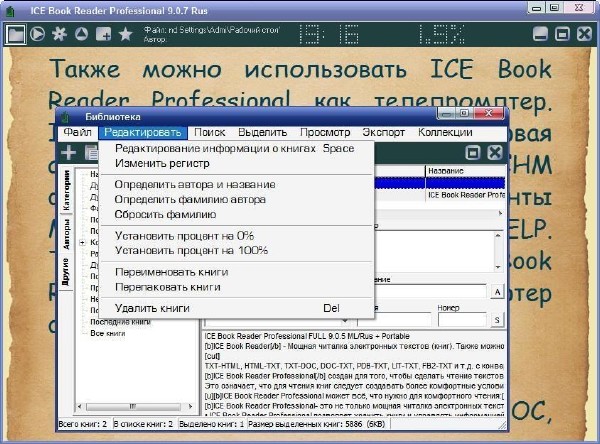Screen dimensions: 600x444
Task: Click the star bookmark icon in toolbar
Action: tap(125, 33)
